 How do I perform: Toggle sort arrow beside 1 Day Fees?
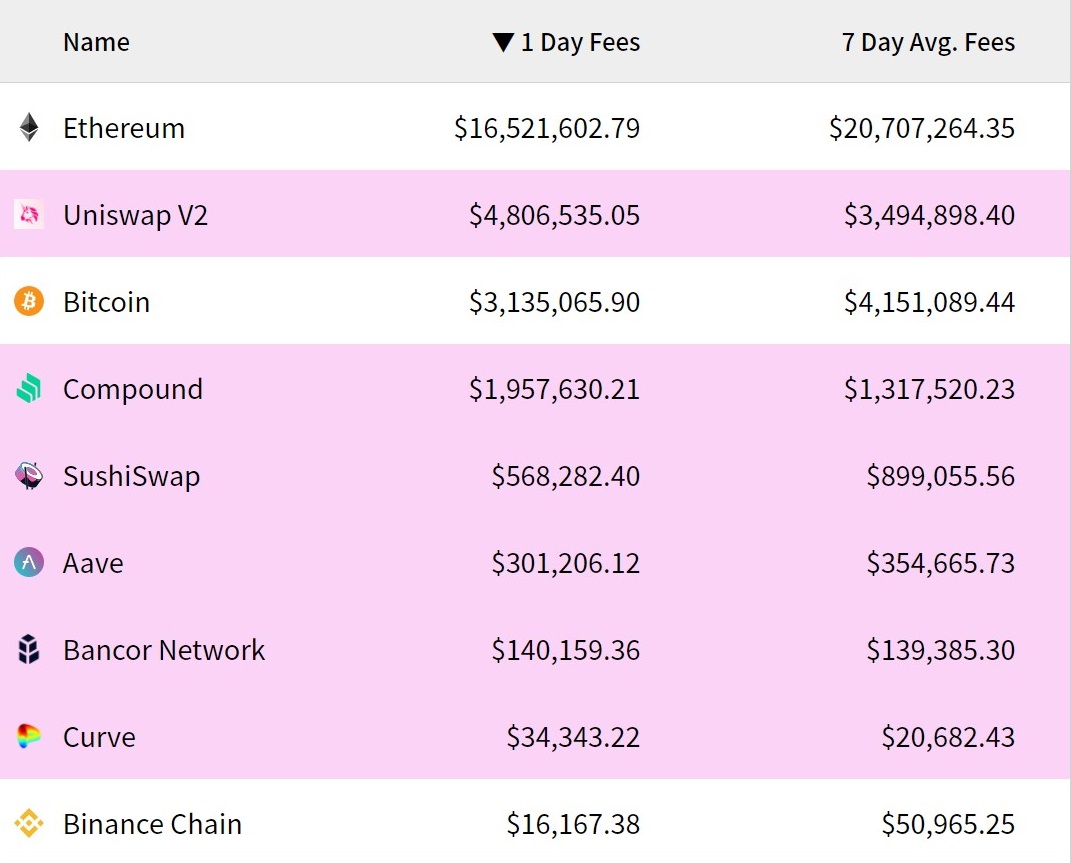pos(503,43)
